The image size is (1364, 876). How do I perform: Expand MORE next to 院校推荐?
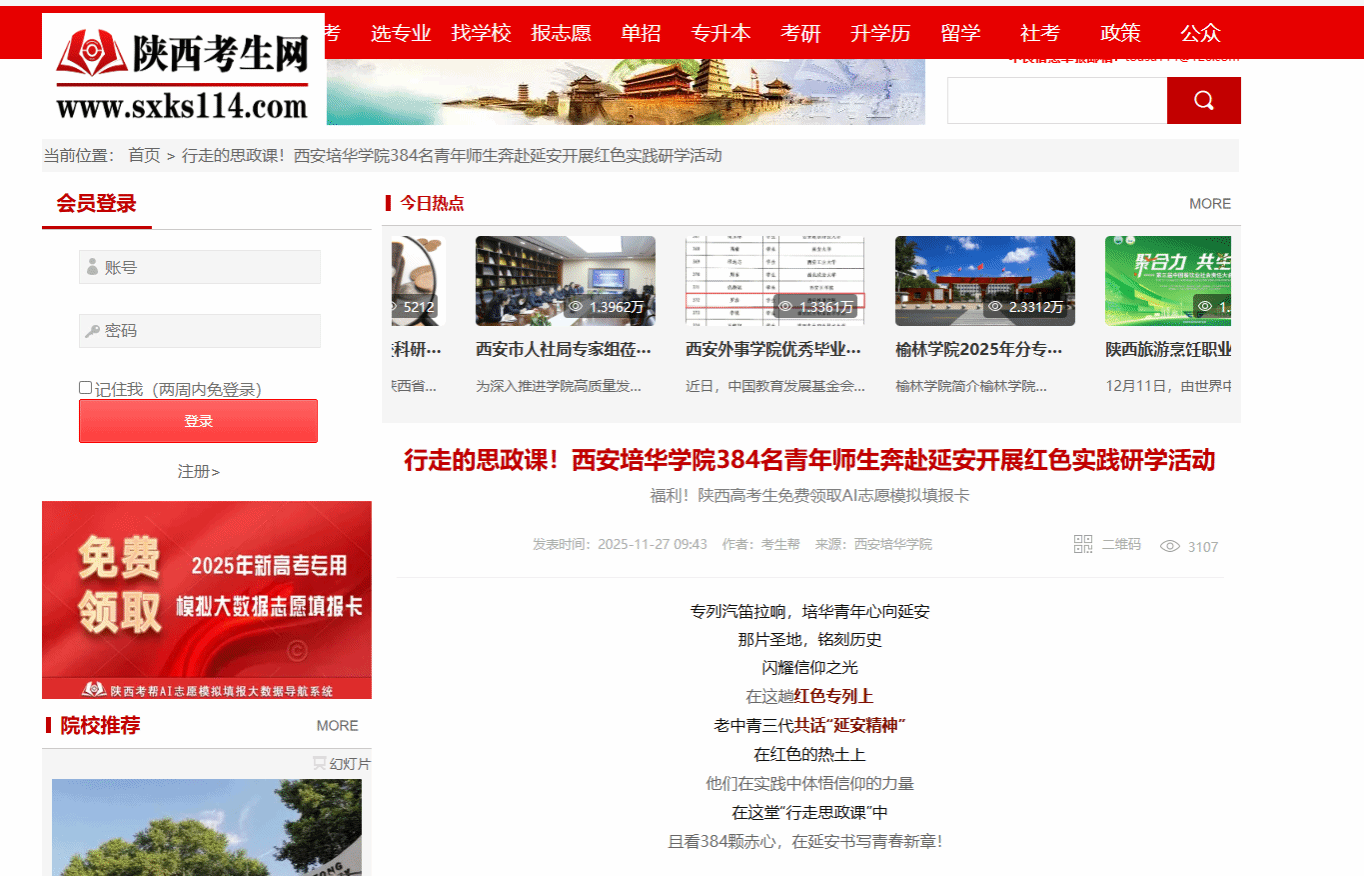point(337,725)
